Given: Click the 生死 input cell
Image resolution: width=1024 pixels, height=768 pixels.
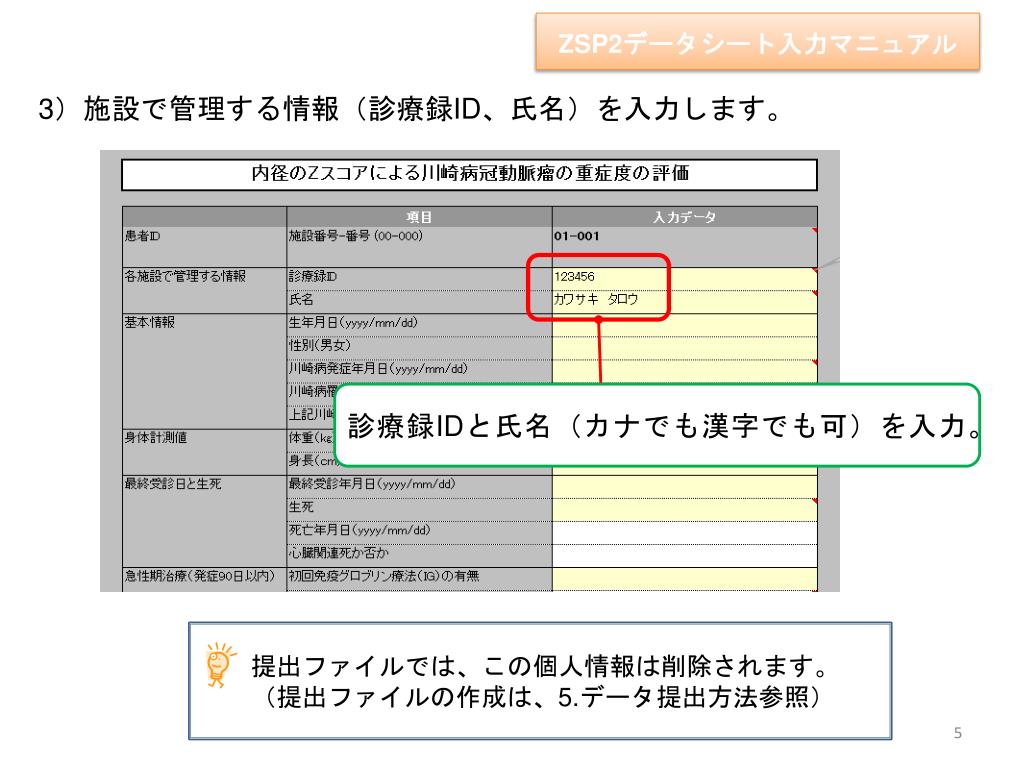Looking at the screenshot, I should [684, 508].
